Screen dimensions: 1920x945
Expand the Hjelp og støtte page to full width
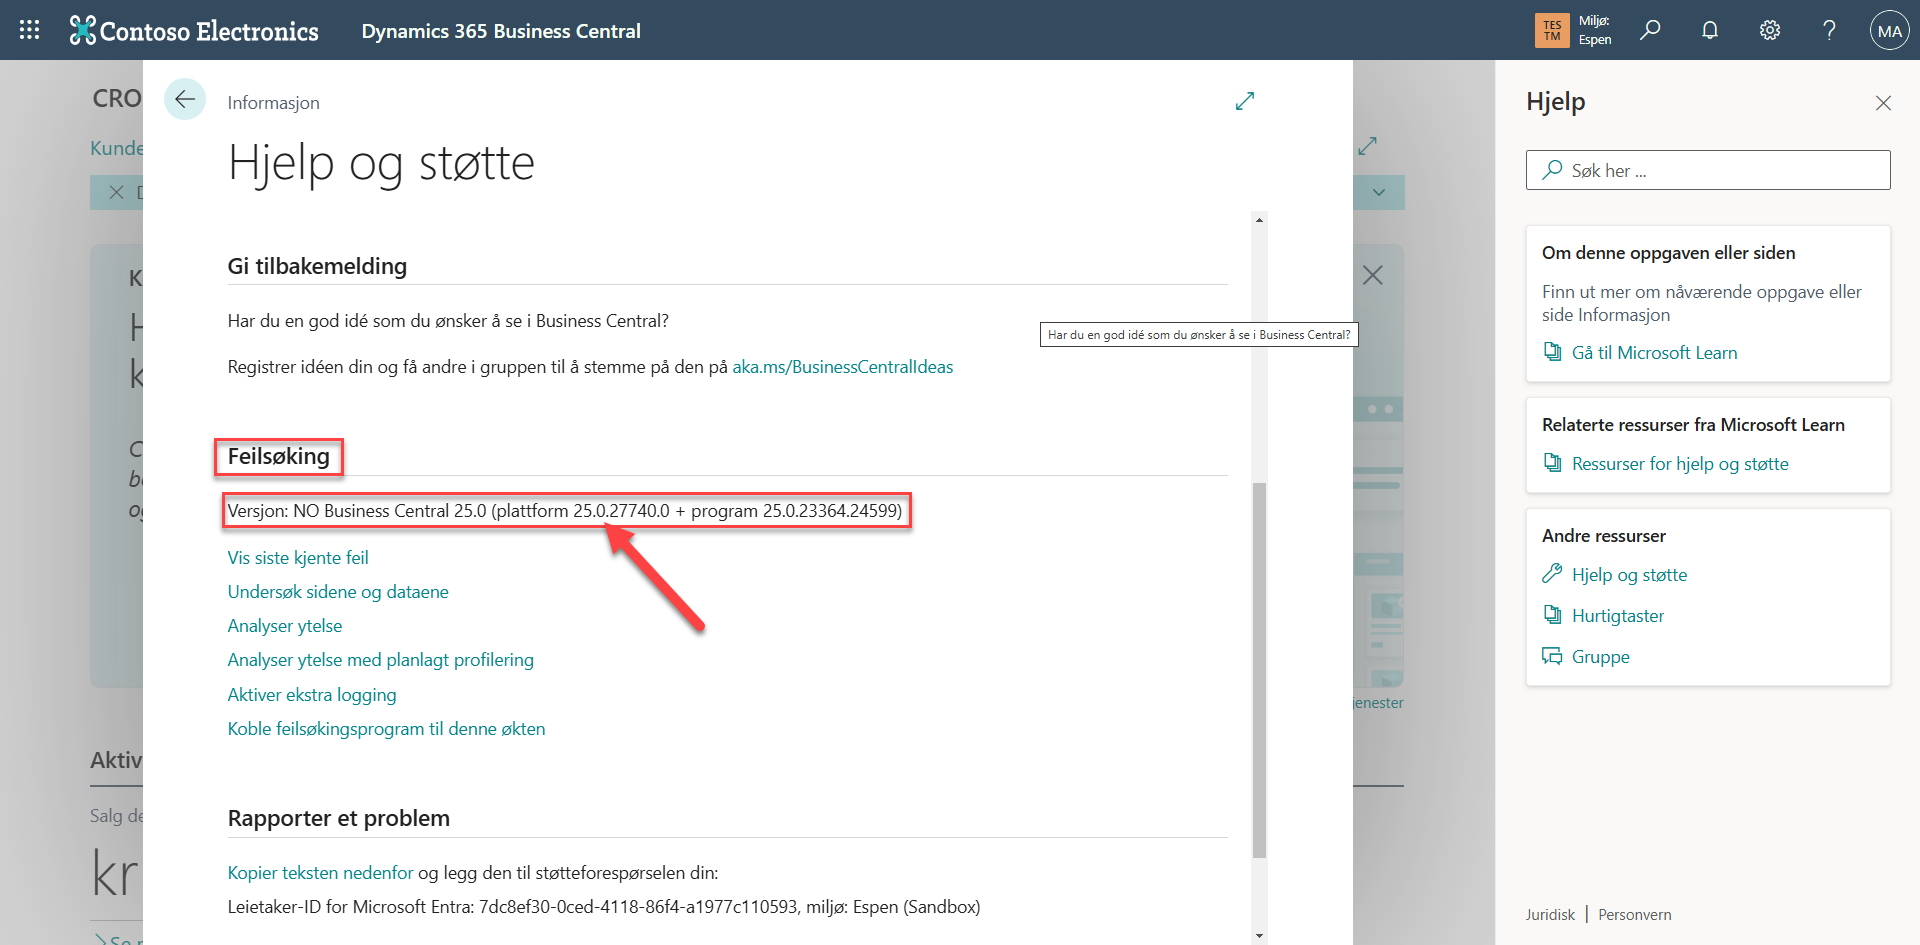coord(1245,101)
